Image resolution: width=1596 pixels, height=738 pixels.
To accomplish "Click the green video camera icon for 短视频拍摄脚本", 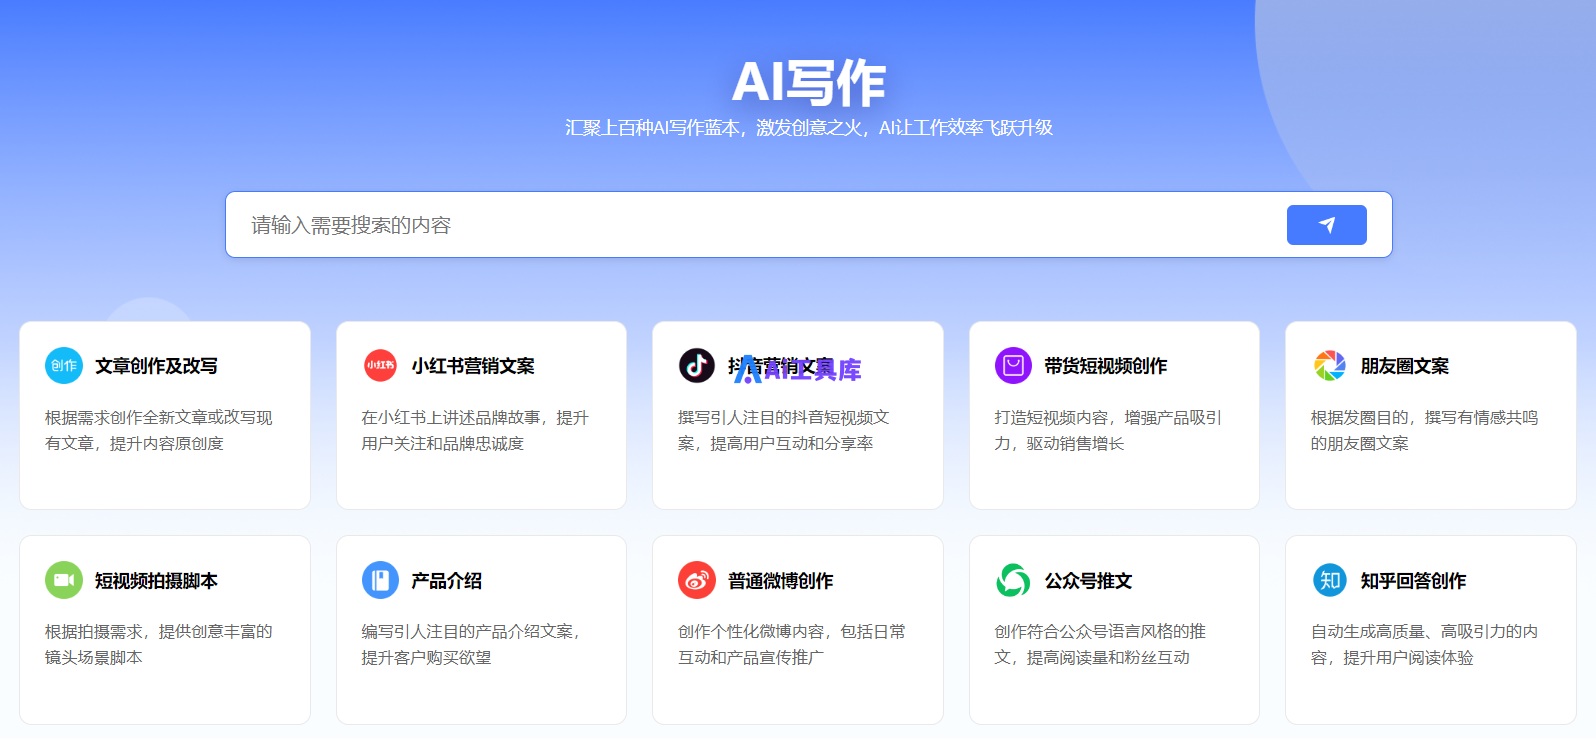I will [64, 580].
